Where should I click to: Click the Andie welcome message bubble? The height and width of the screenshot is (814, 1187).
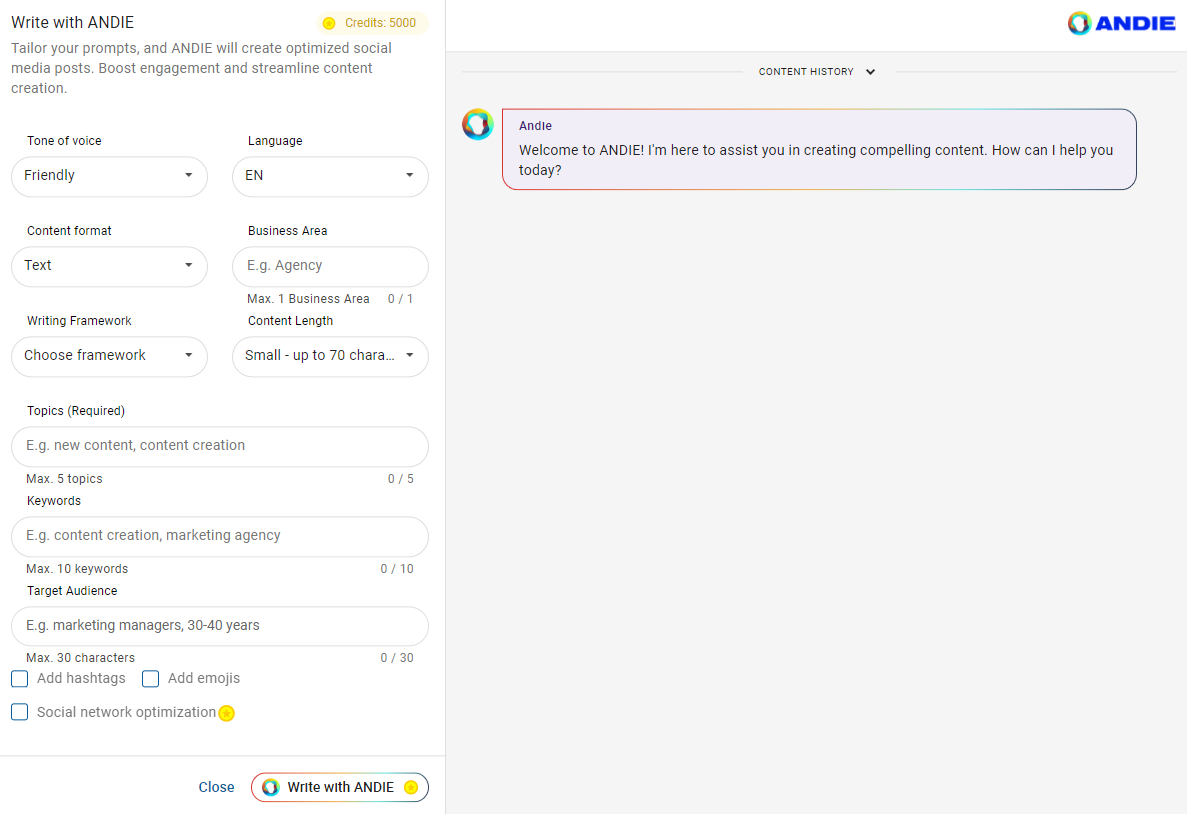pyautogui.click(x=819, y=149)
